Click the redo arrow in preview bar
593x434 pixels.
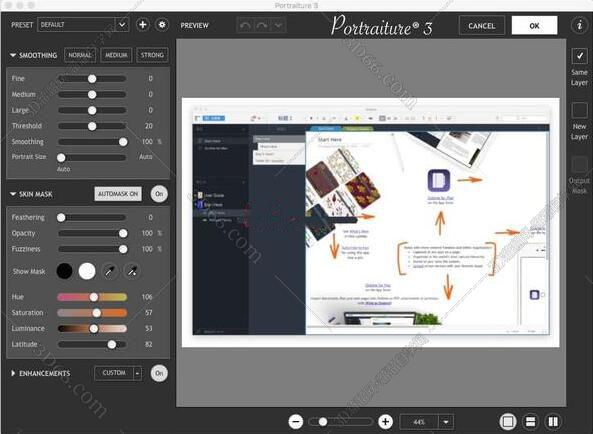(x=262, y=25)
